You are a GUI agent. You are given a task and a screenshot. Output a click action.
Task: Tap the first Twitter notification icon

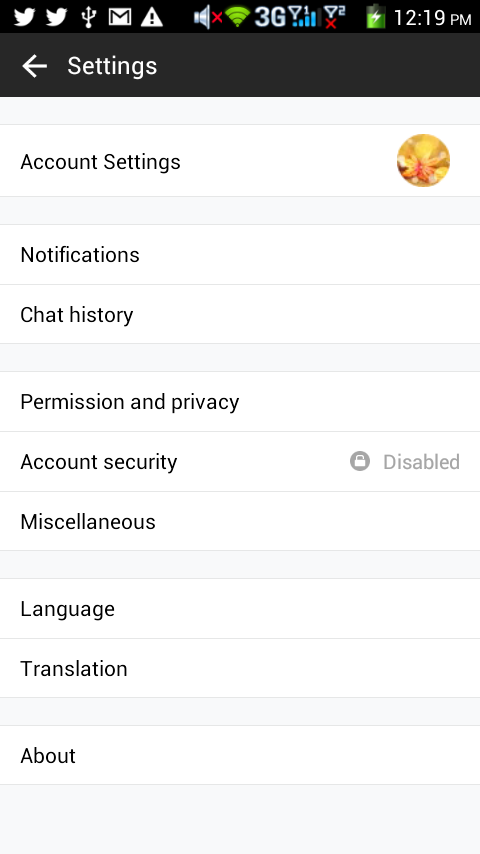(x=25, y=16)
